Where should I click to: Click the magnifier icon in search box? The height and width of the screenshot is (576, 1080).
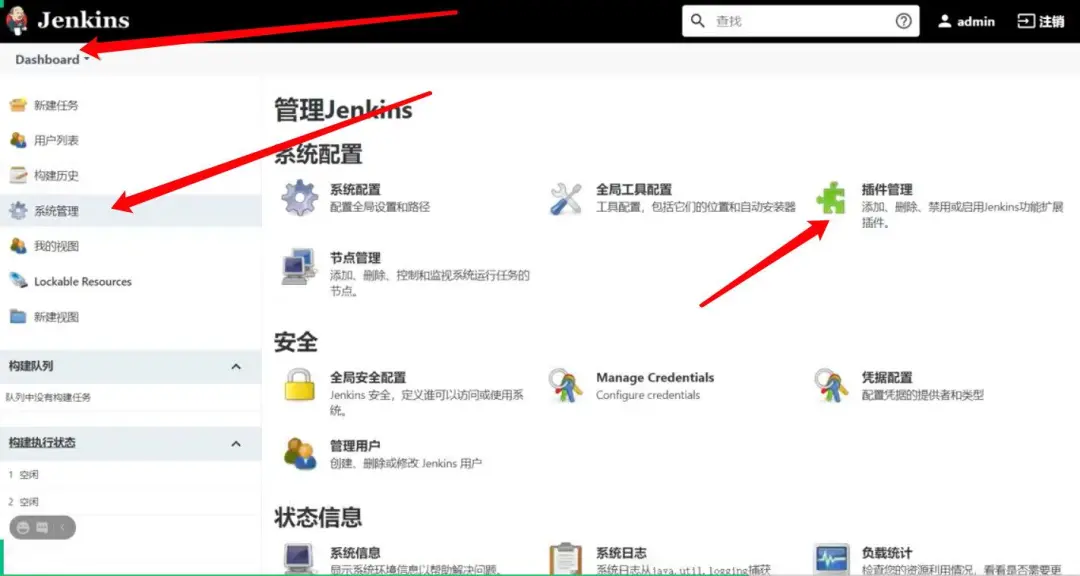click(x=698, y=21)
